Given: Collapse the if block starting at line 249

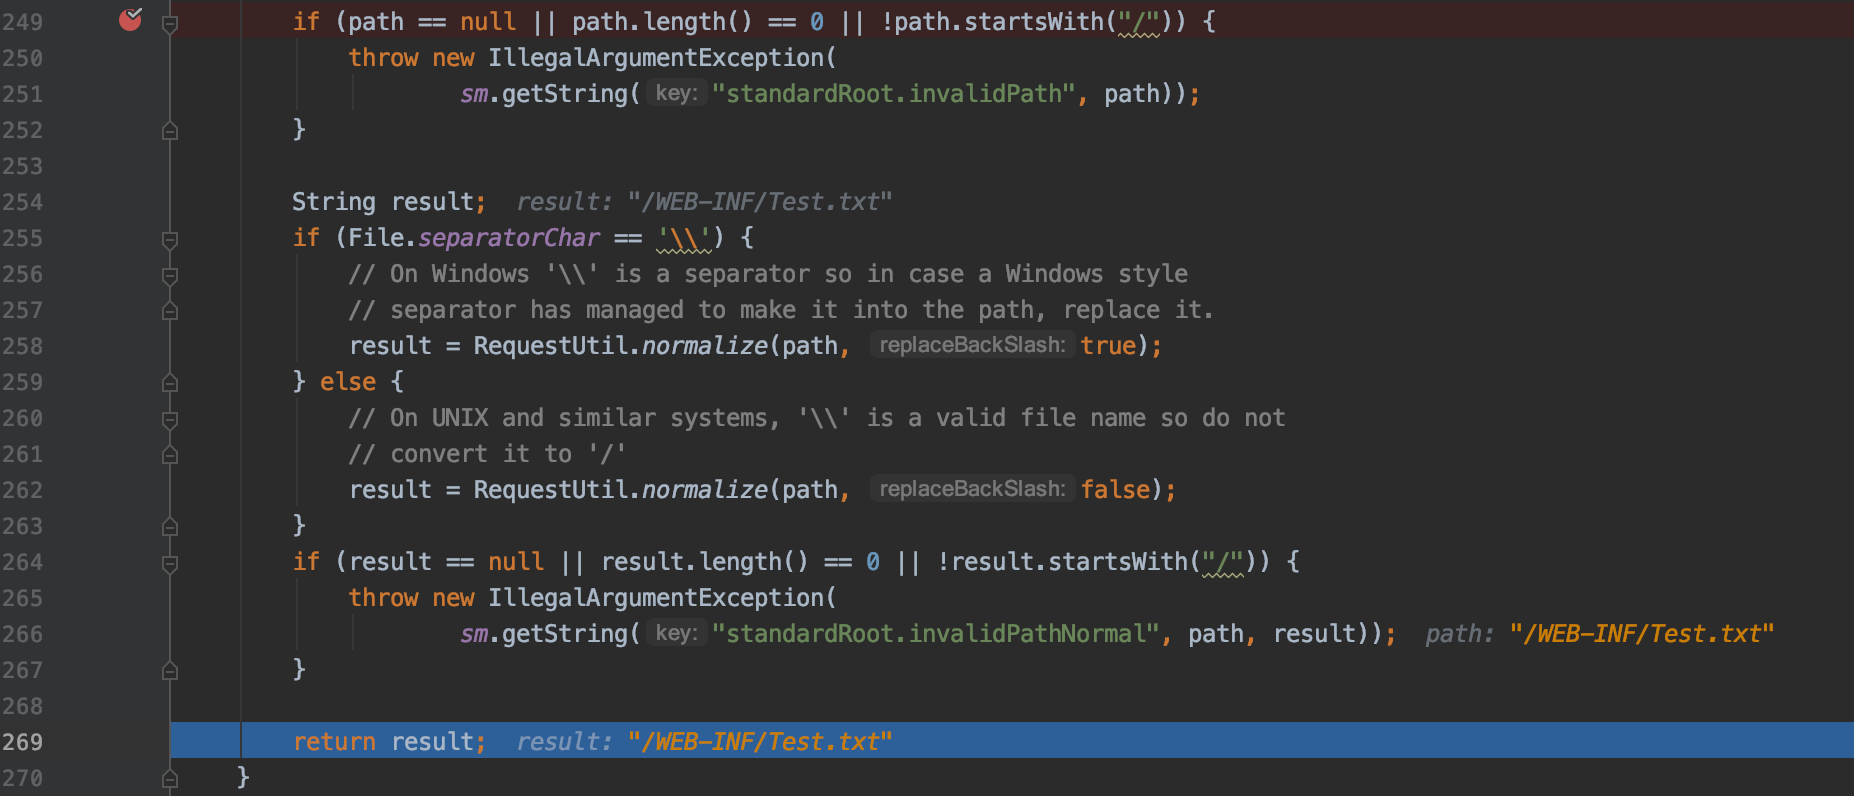Looking at the screenshot, I should (x=170, y=23).
